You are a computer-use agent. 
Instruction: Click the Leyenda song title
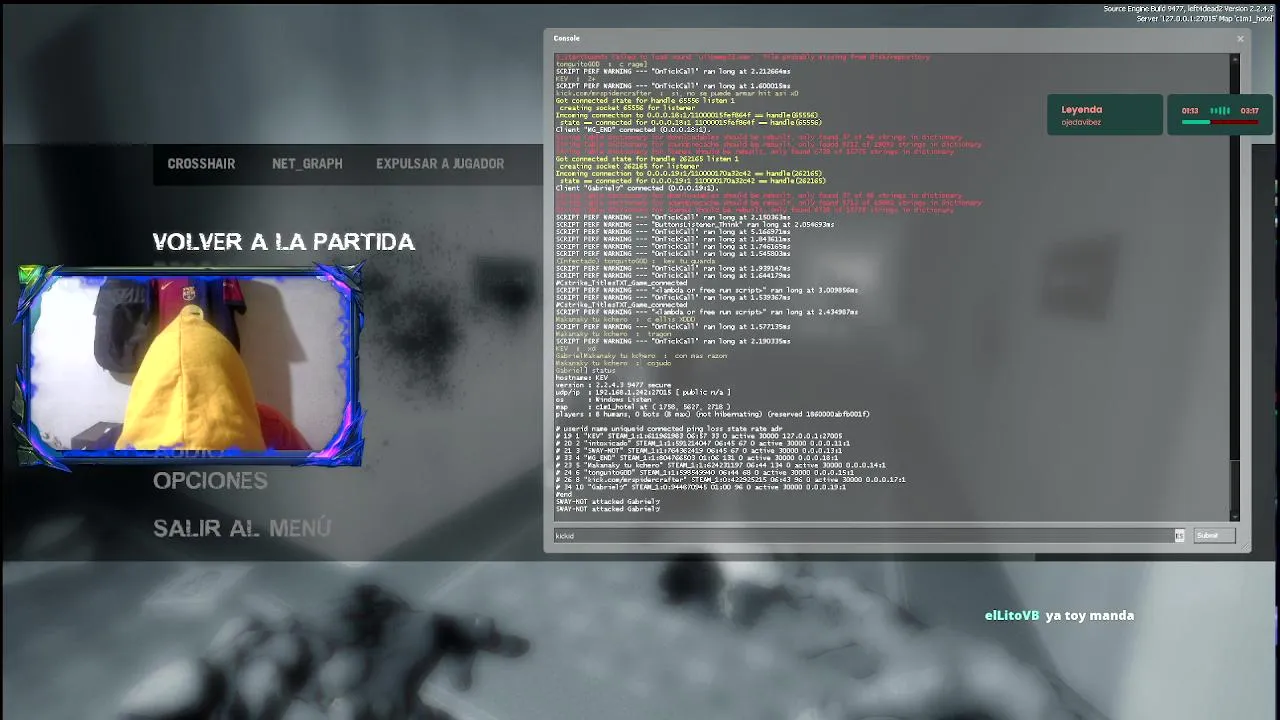coord(1082,110)
